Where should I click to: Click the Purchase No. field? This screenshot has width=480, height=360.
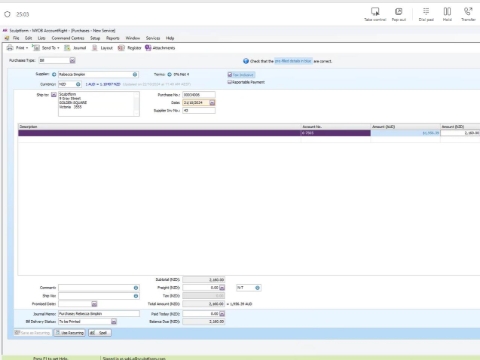(199, 95)
